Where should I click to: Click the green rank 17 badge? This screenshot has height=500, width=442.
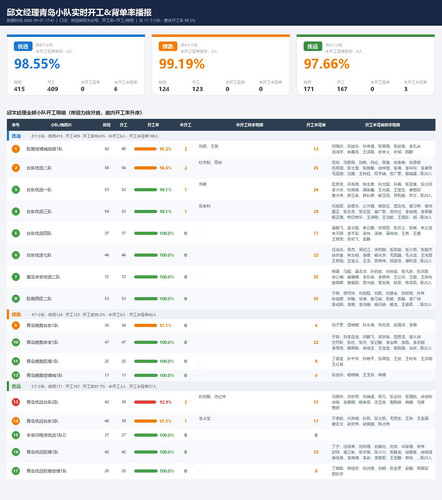pos(16,471)
